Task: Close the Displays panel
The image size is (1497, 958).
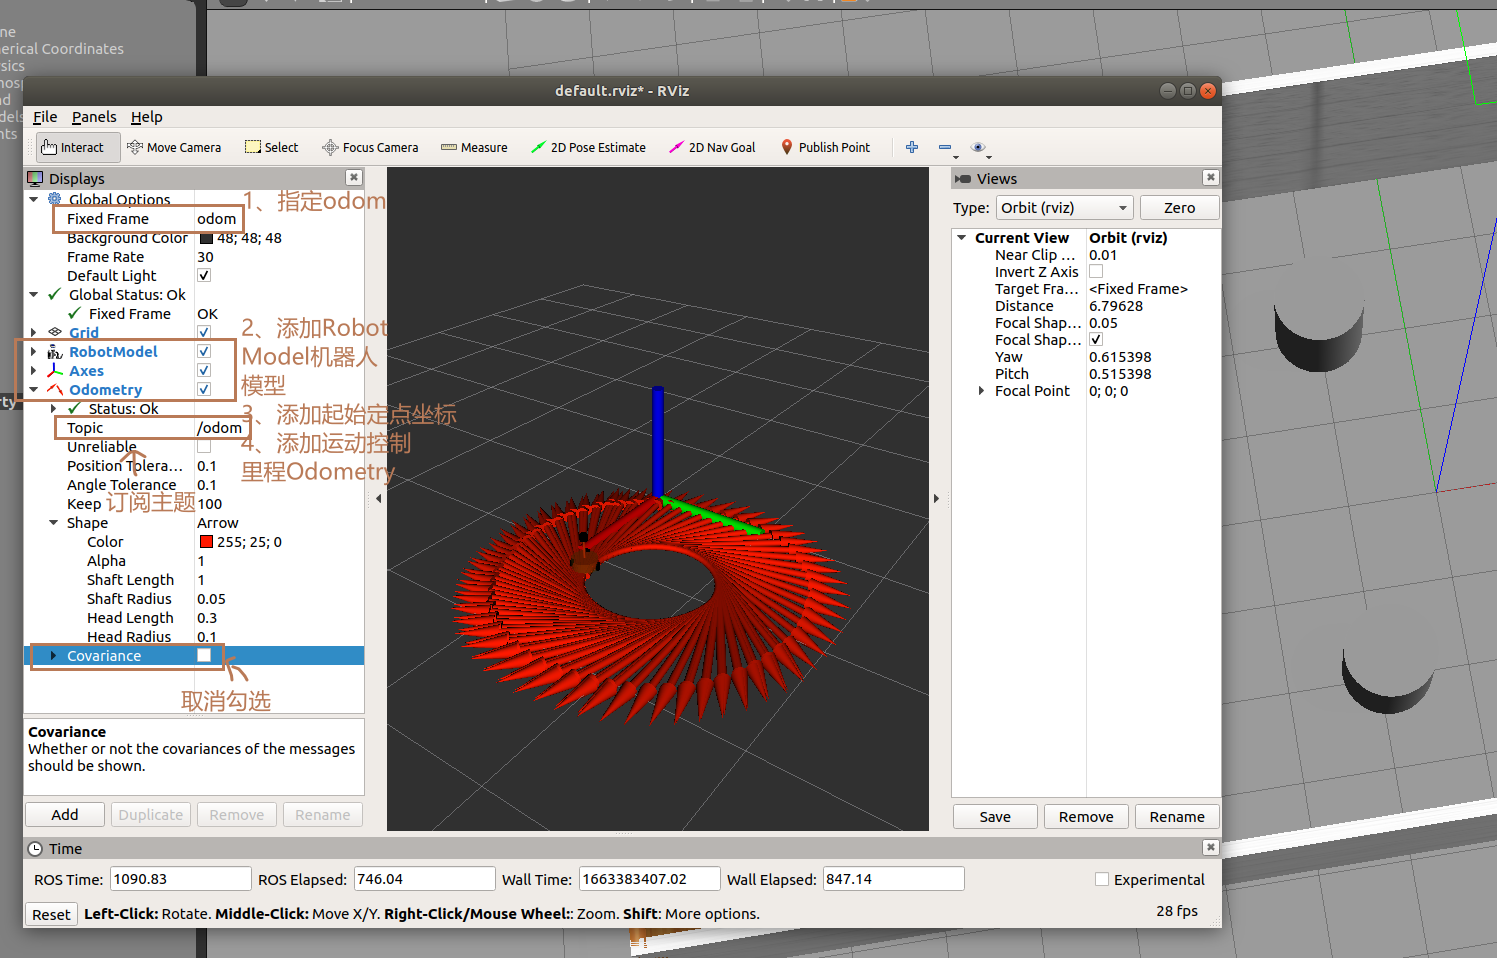Action: pos(354,177)
